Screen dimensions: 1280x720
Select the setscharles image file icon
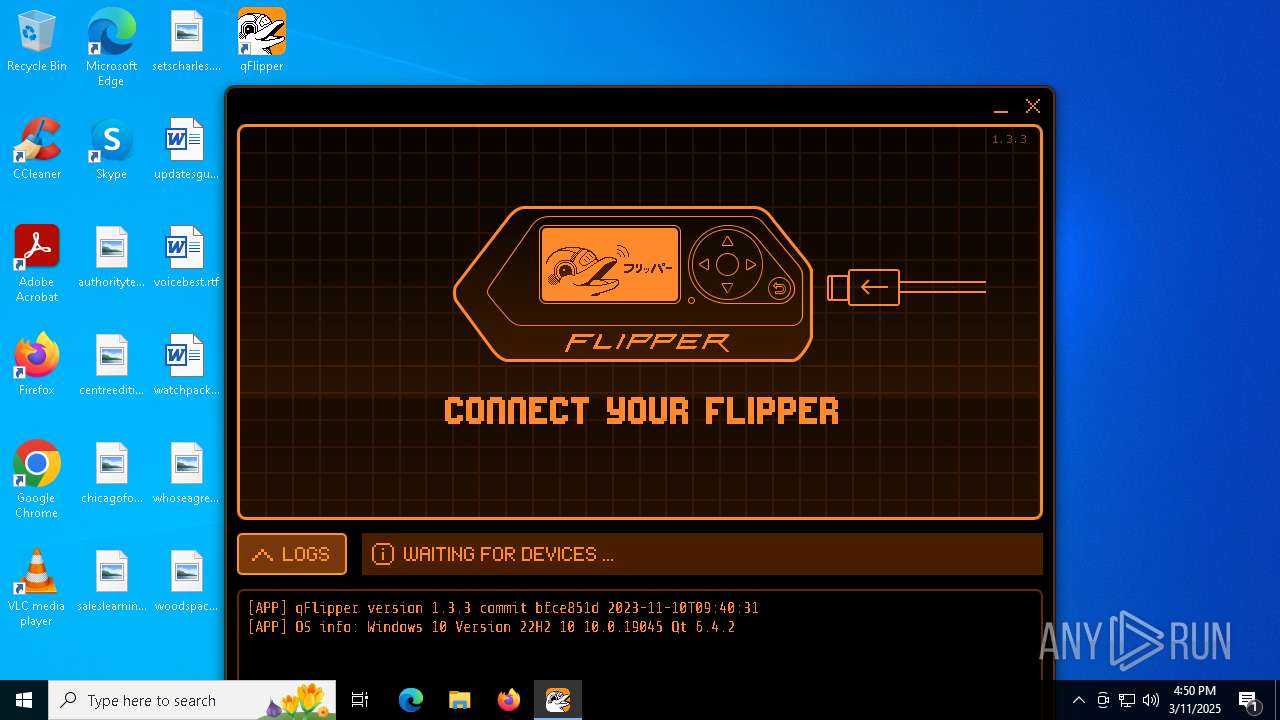(186, 42)
